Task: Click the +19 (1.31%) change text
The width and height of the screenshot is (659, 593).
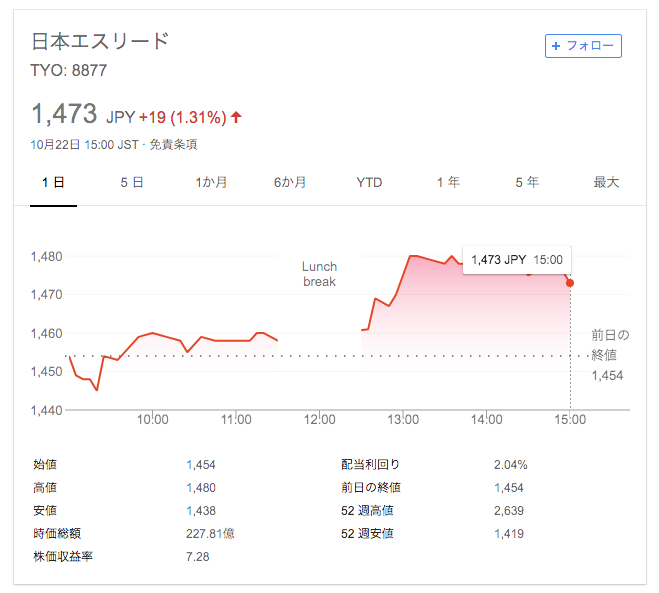Action: pos(183,117)
